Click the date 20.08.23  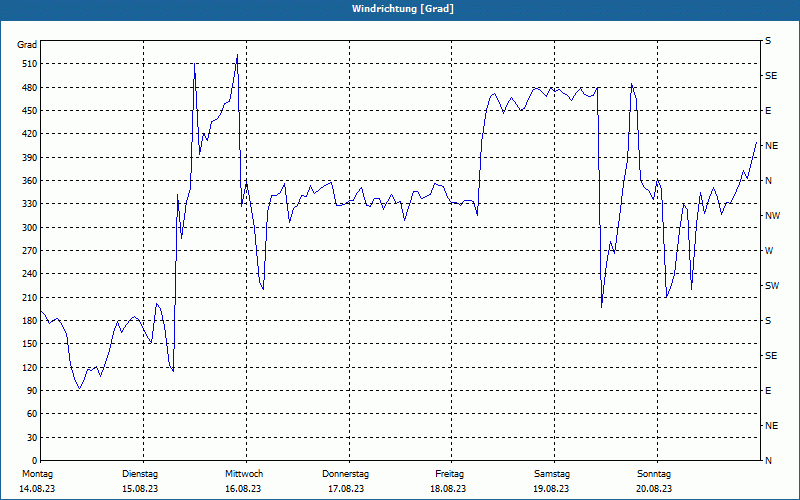pyautogui.click(x=654, y=489)
